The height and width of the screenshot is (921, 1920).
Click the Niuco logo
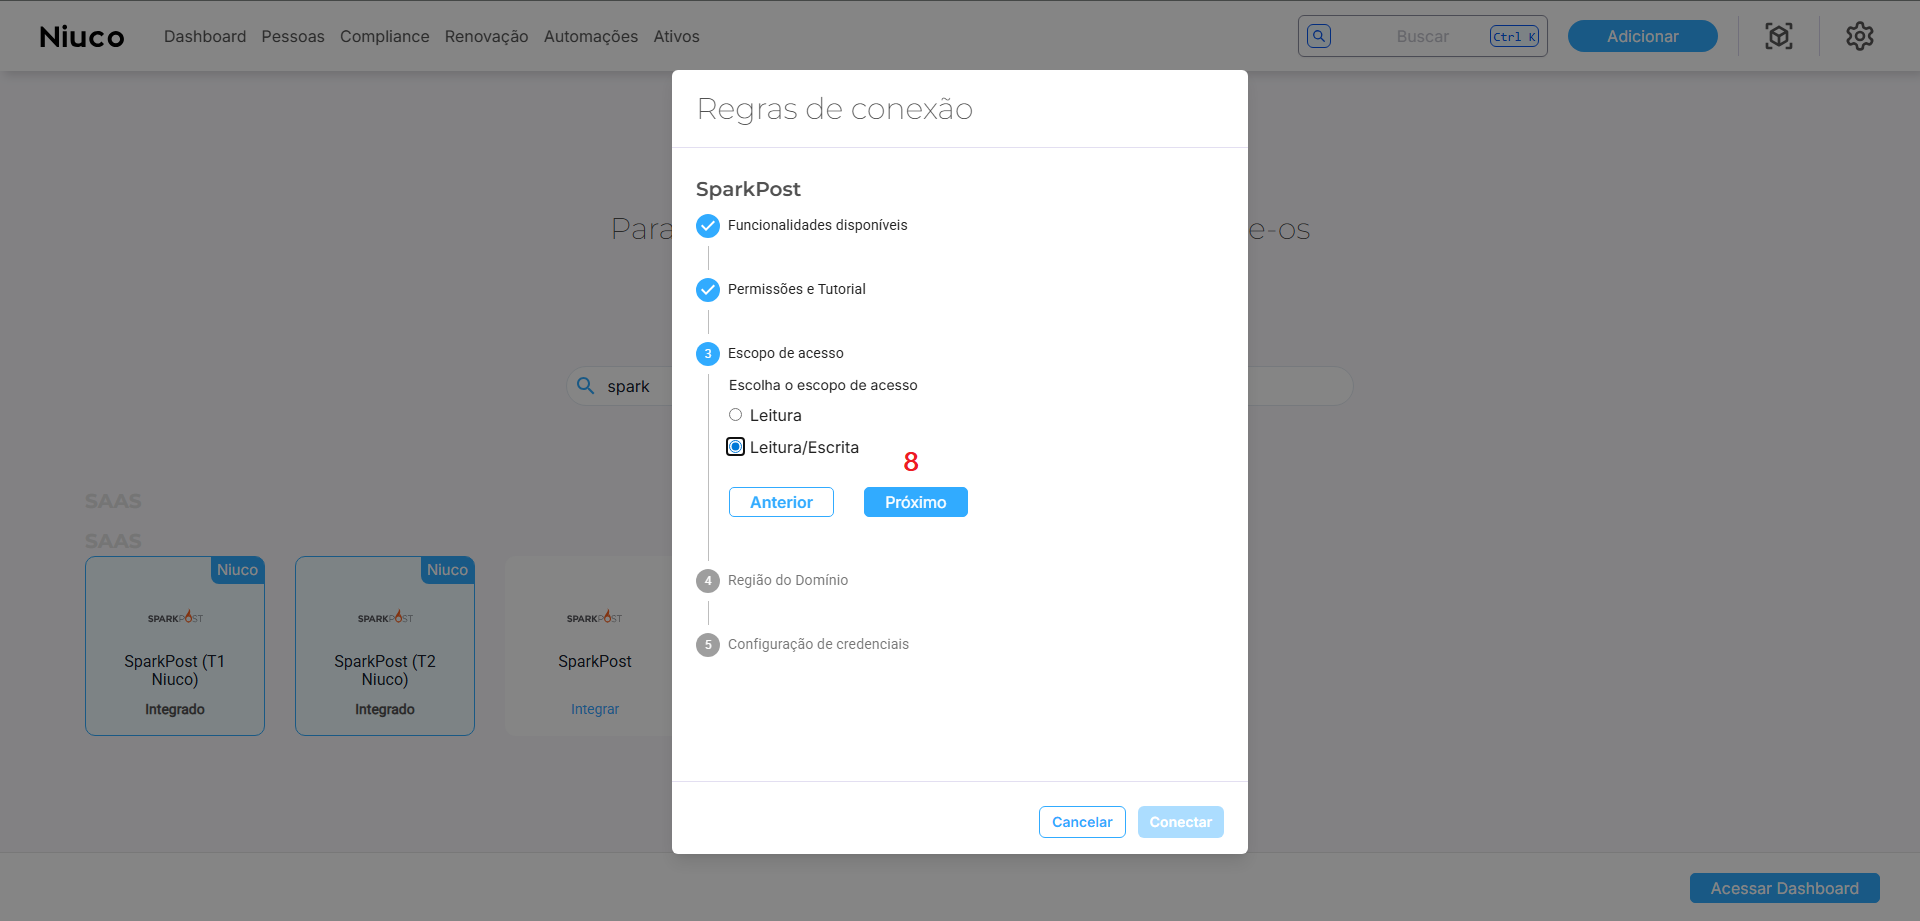[x=82, y=37]
